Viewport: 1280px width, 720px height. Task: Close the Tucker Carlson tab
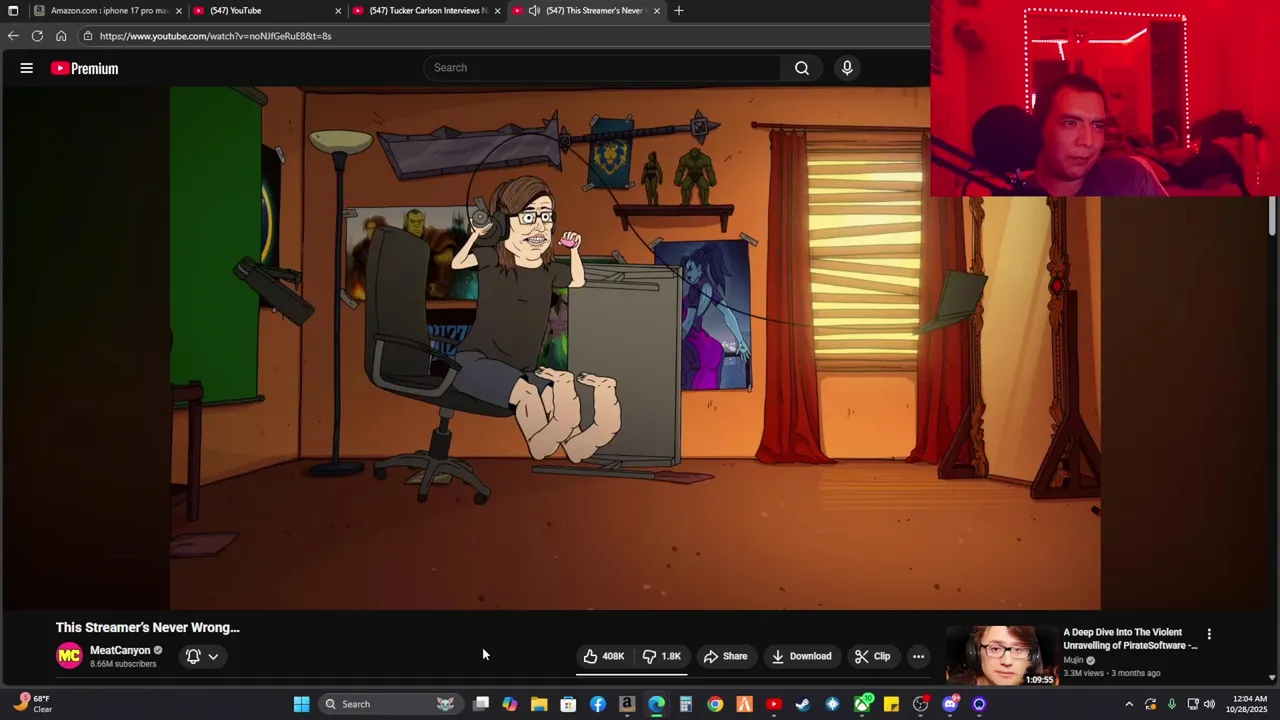point(497,11)
